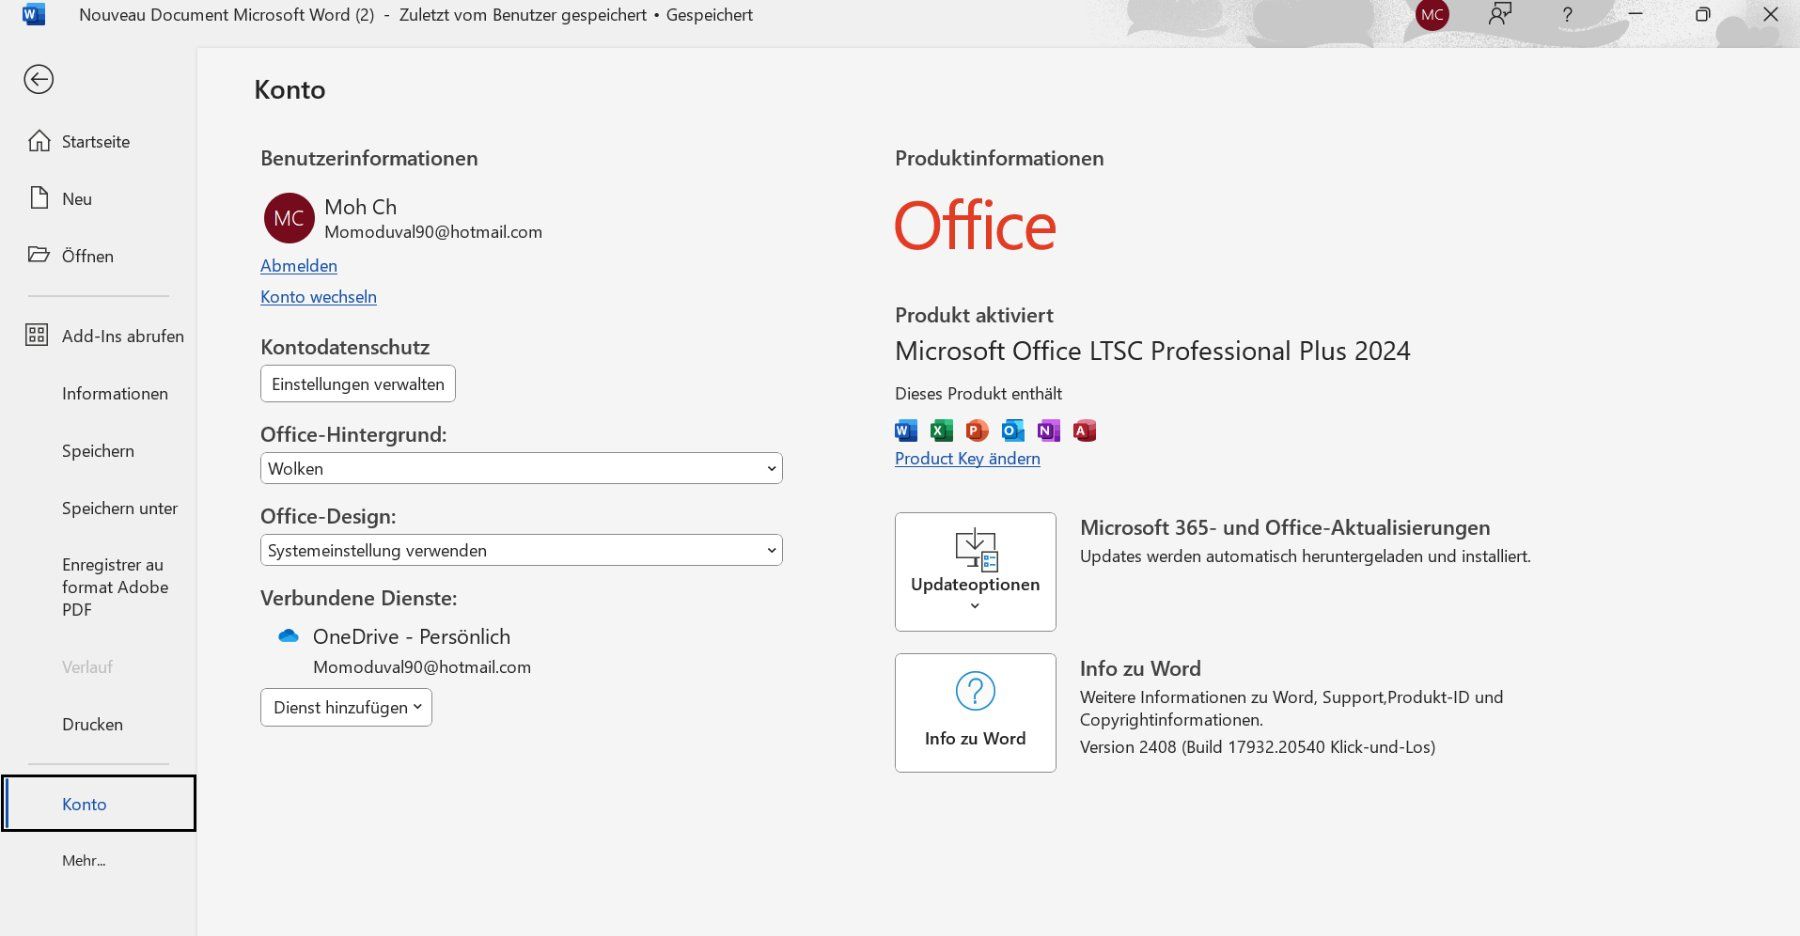Open the Office-Design dropdown with Systemeinstellung verwenden

tap(521, 550)
